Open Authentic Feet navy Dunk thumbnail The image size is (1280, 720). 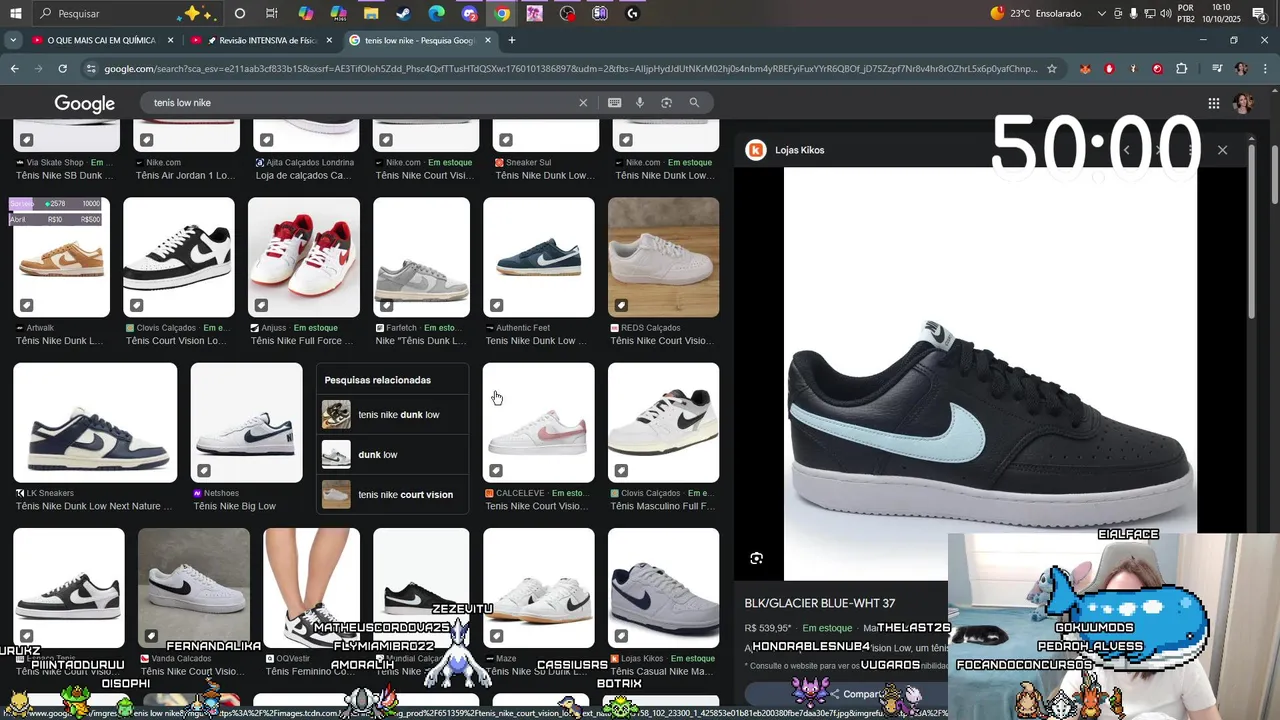539,257
